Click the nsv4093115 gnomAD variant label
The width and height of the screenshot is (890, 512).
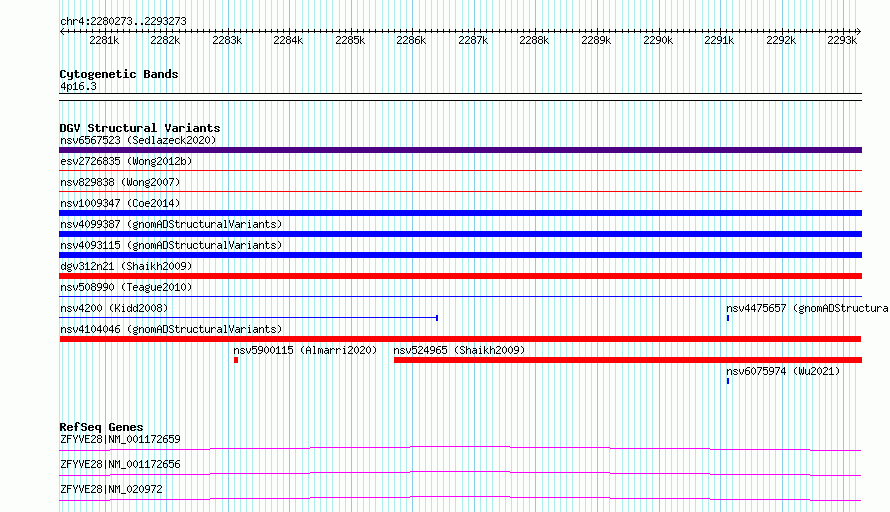pyautogui.click(x=171, y=245)
